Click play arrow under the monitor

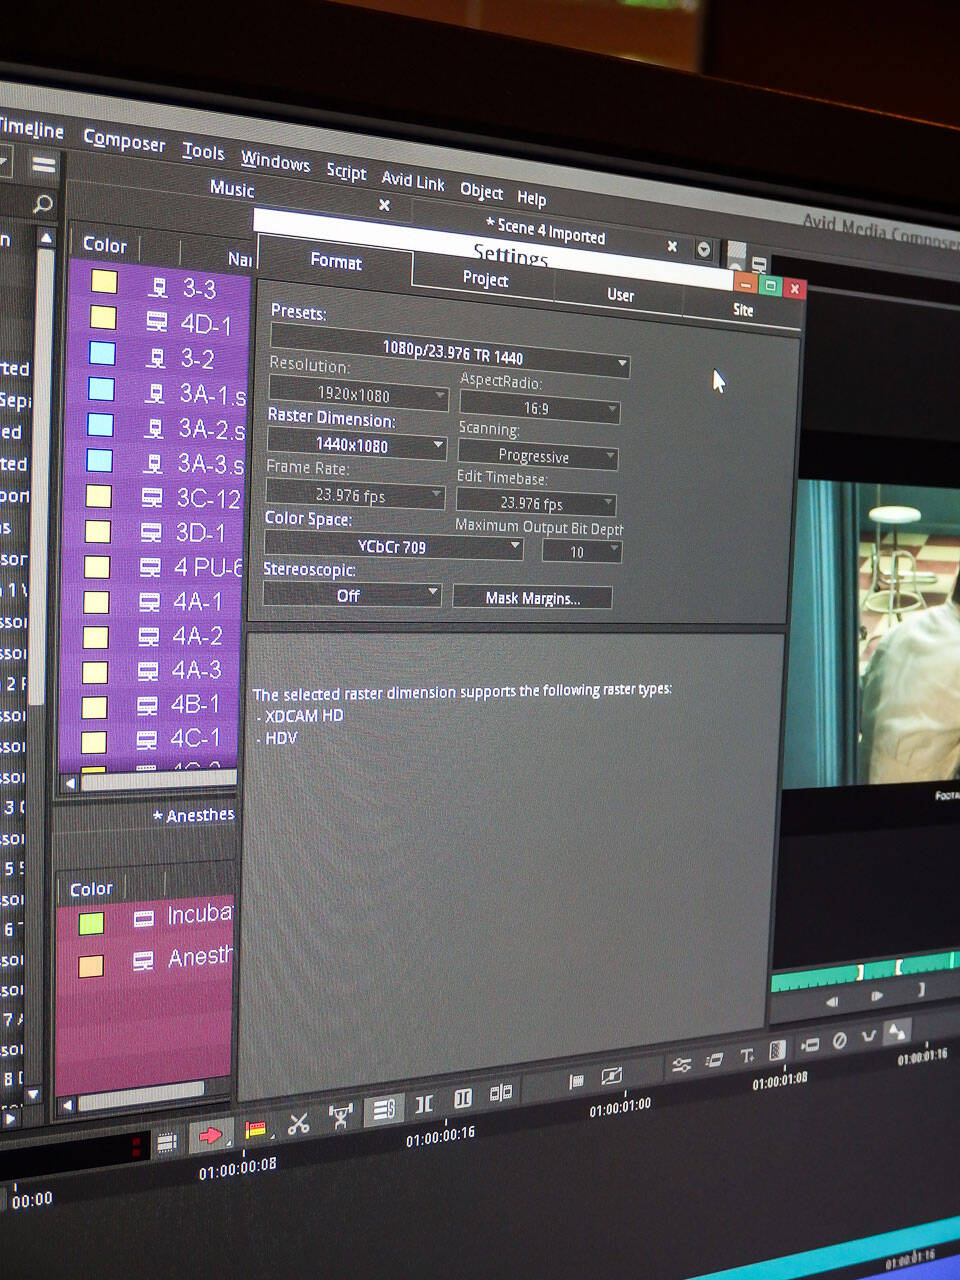tap(877, 996)
